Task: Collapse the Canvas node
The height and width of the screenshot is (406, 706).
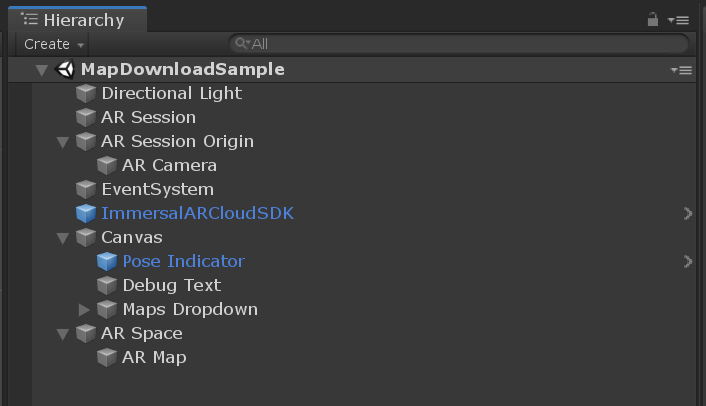Action: tap(63, 238)
